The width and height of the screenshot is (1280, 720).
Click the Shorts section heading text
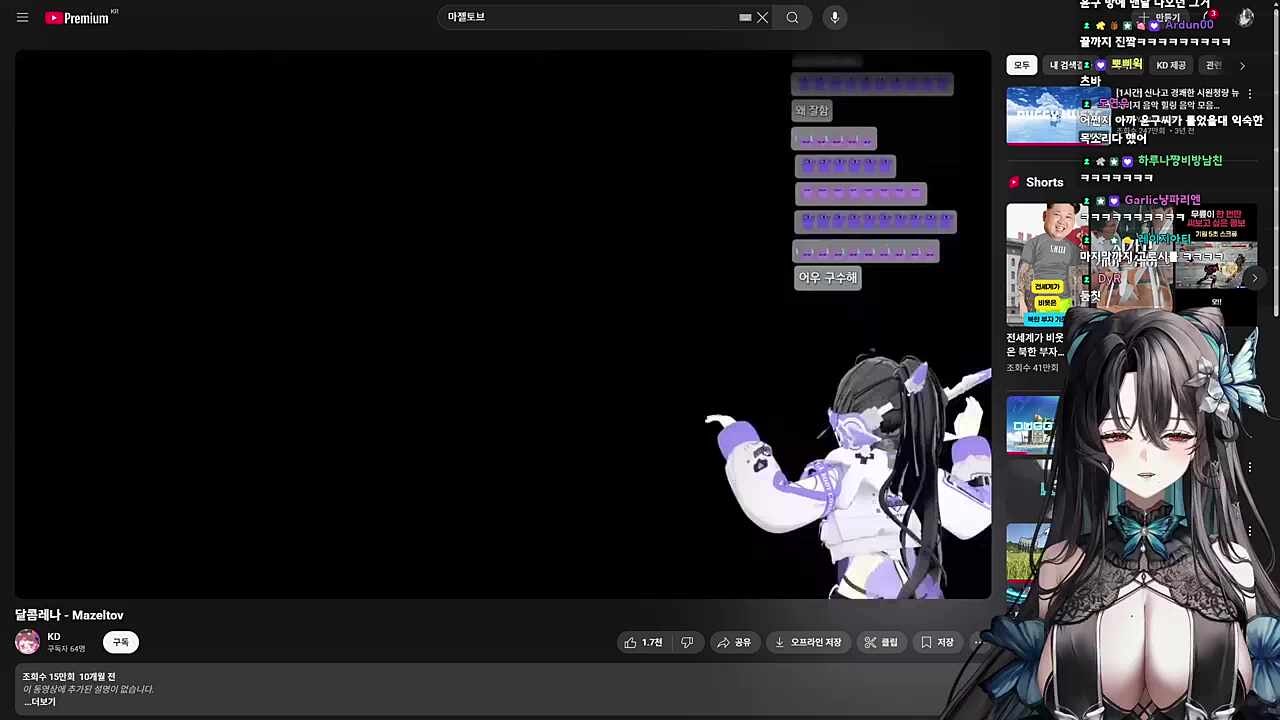click(1044, 183)
